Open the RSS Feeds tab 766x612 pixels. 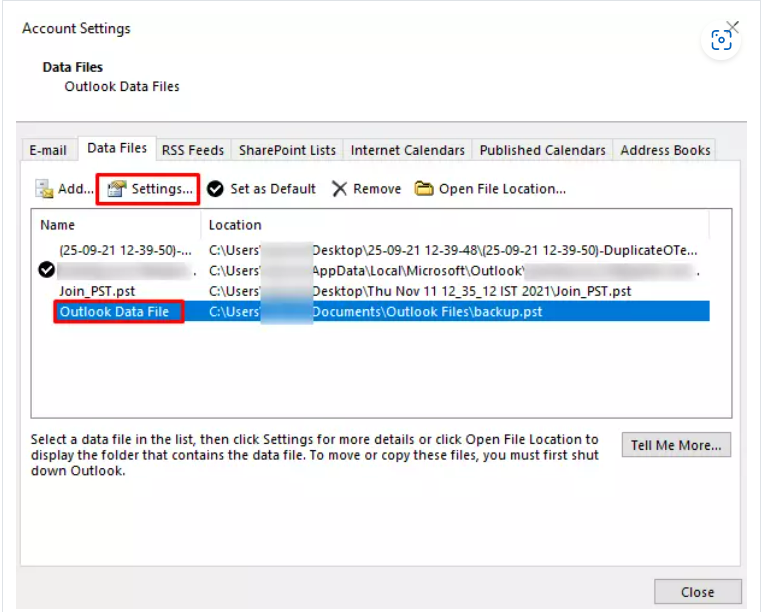click(193, 150)
